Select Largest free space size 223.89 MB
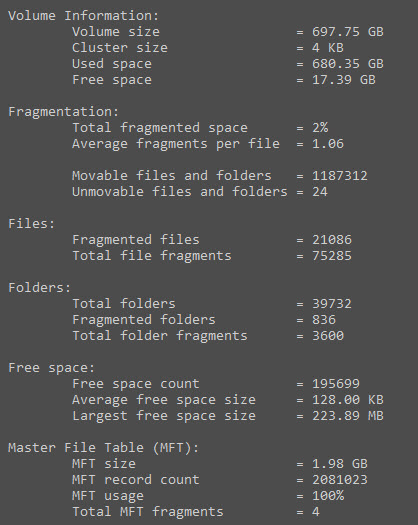Screen dimensions: 418x525 pos(348,416)
